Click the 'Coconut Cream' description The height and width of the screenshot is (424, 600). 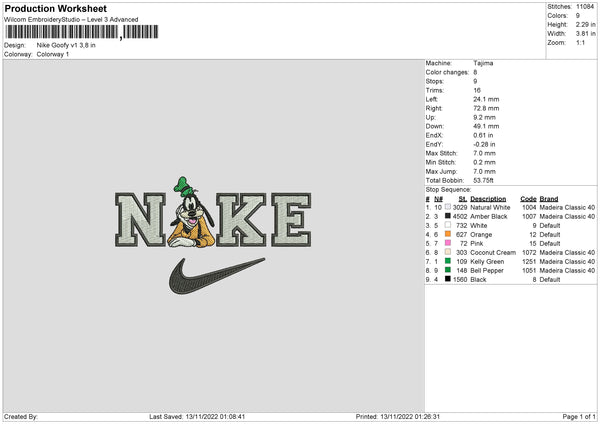pyautogui.click(x=493, y=253)
